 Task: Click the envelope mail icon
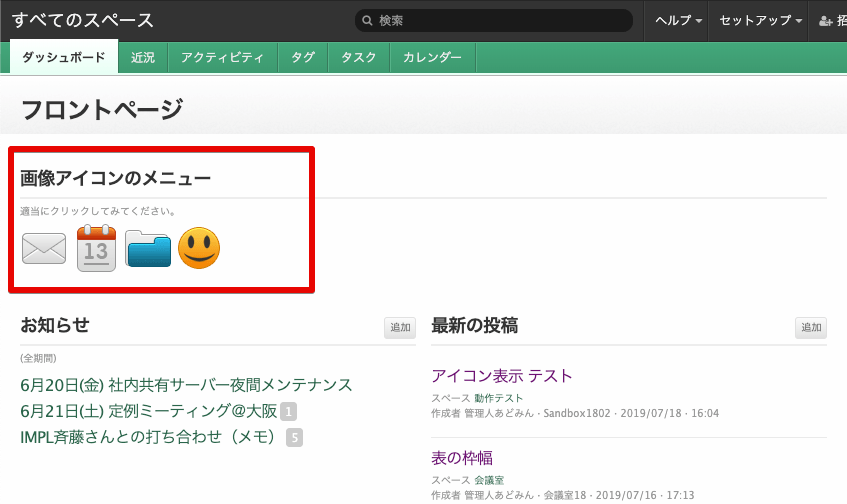[x=44, y=248]
